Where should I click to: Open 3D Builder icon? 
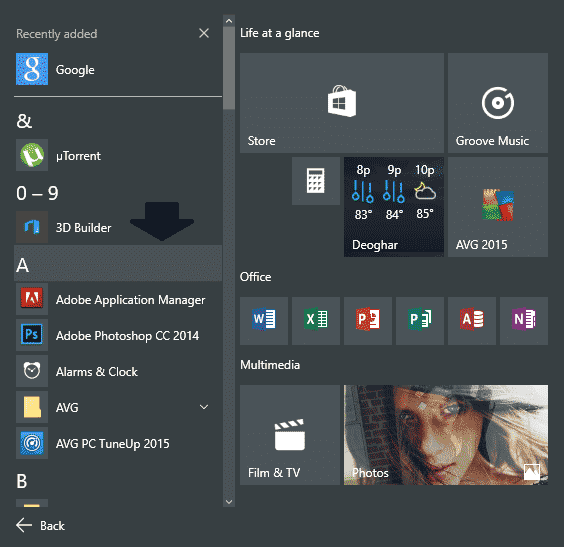click(x=32, y=227)
